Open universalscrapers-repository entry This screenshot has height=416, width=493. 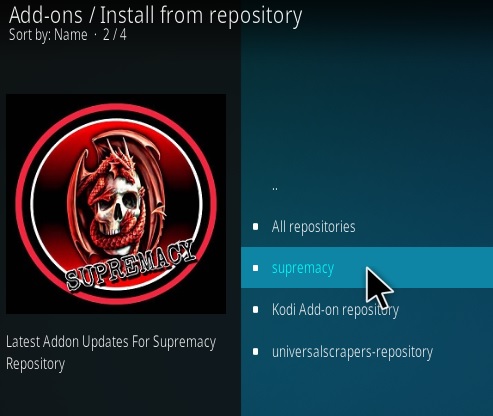pos(352,352)
